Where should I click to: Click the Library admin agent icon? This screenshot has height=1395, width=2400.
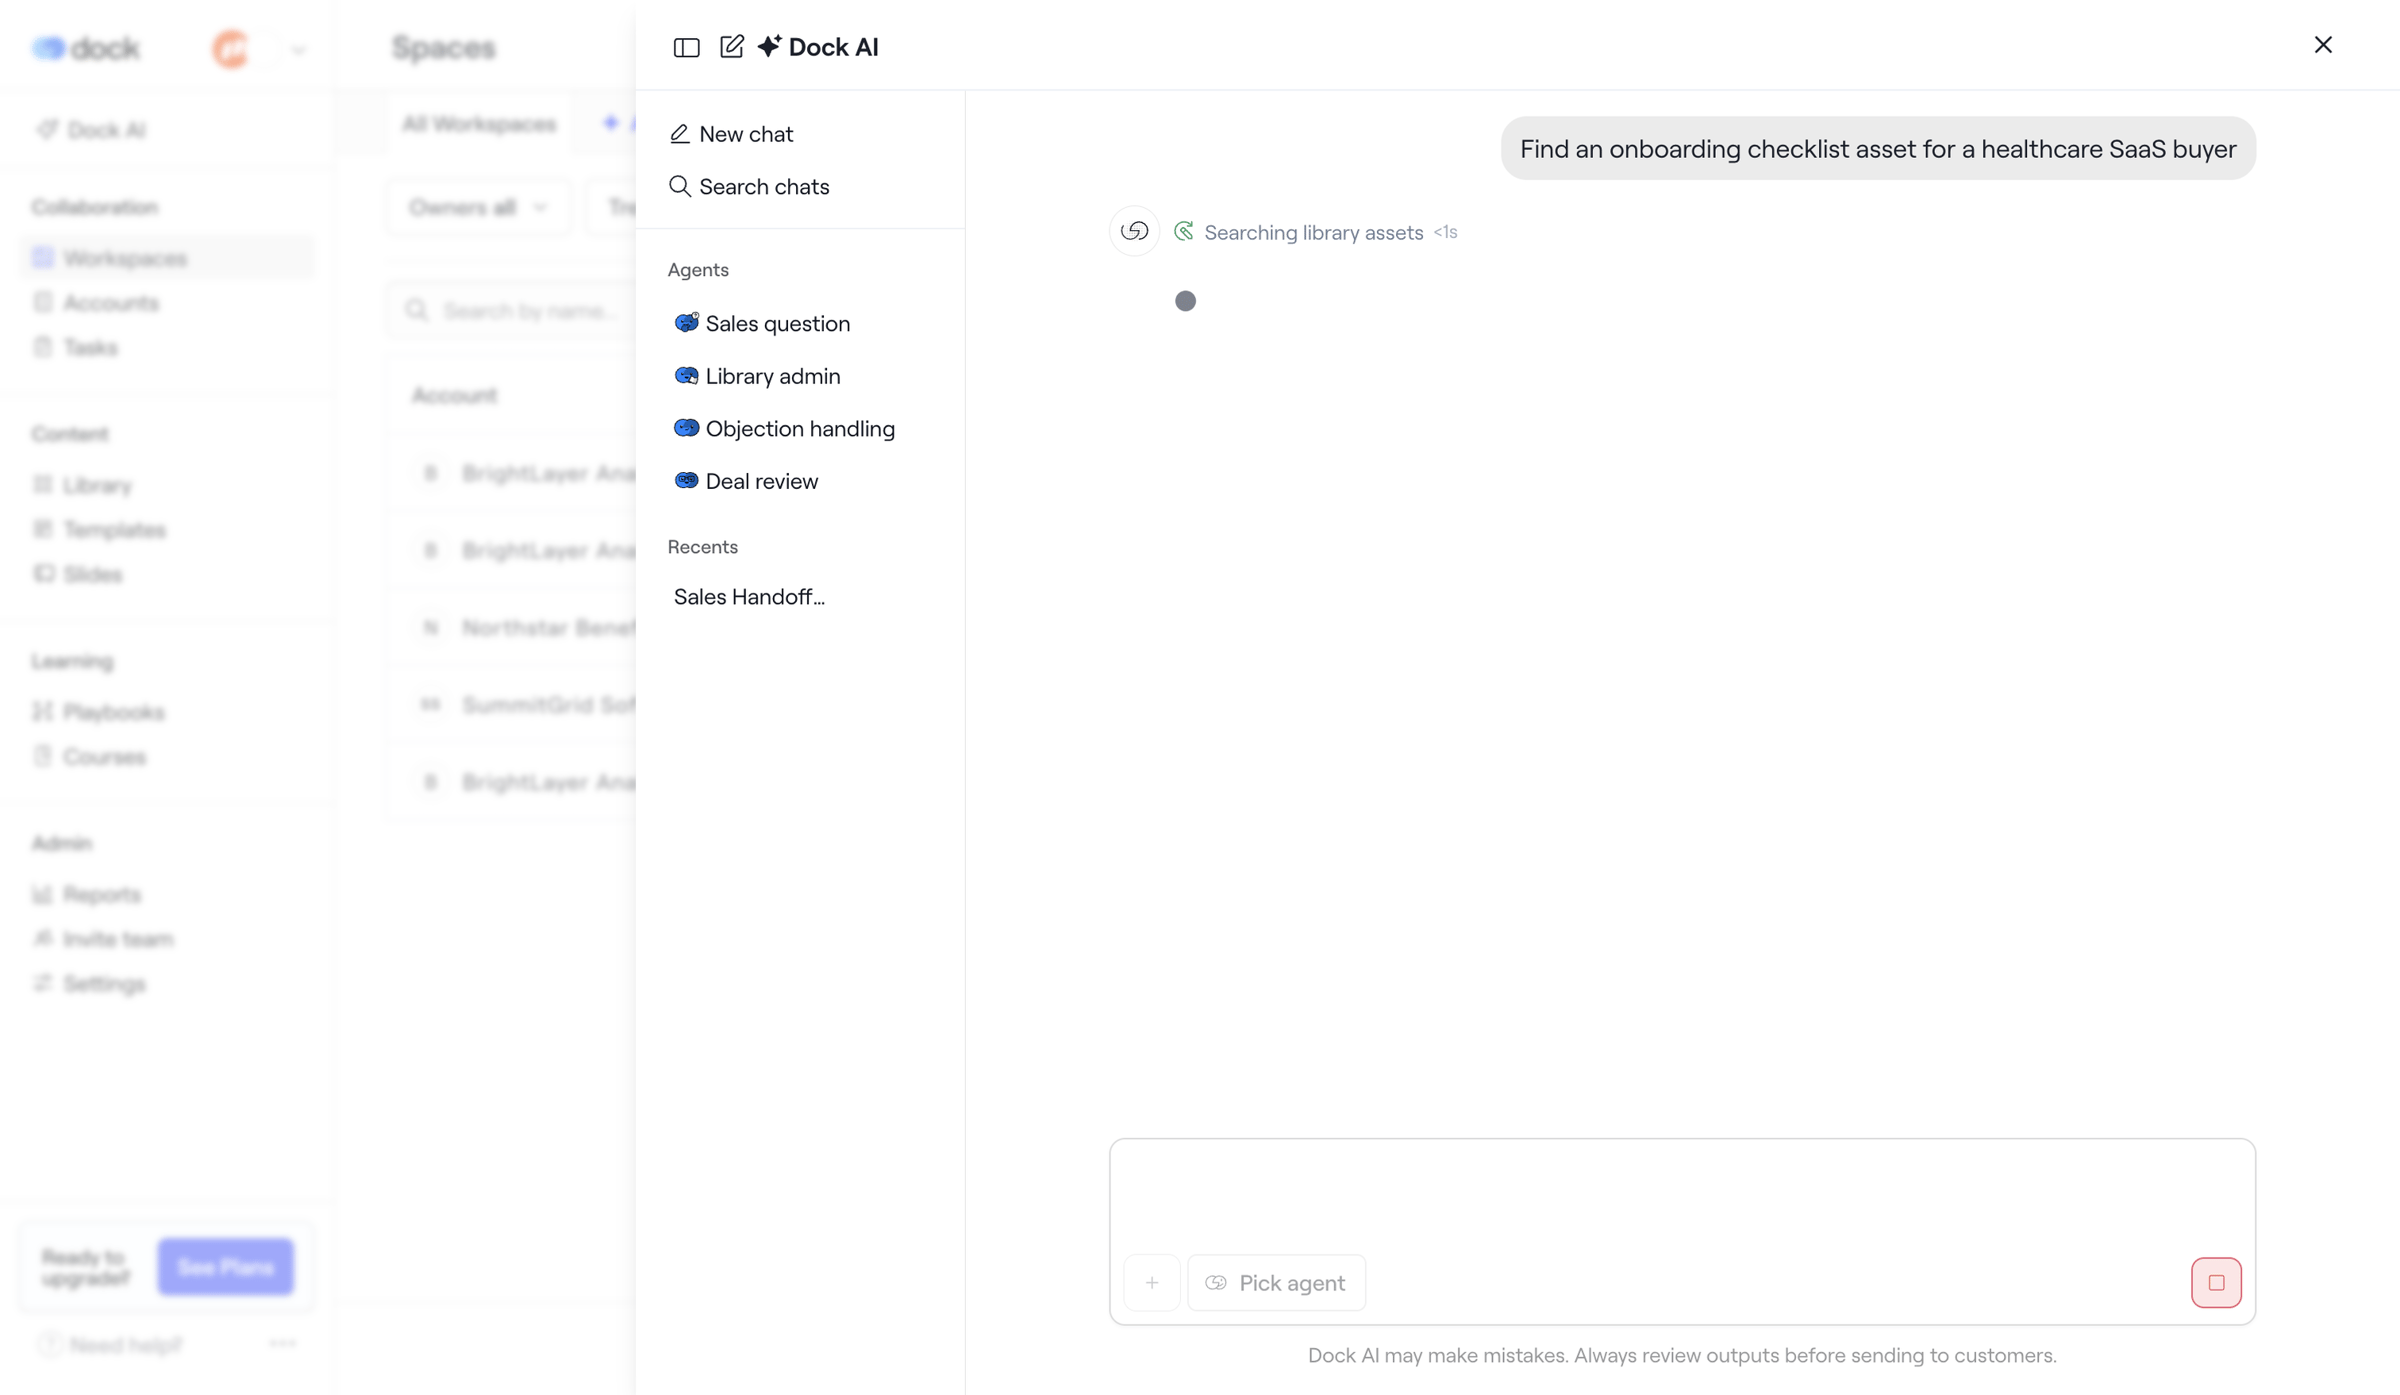pyautogui.click(x=686, y=376)
